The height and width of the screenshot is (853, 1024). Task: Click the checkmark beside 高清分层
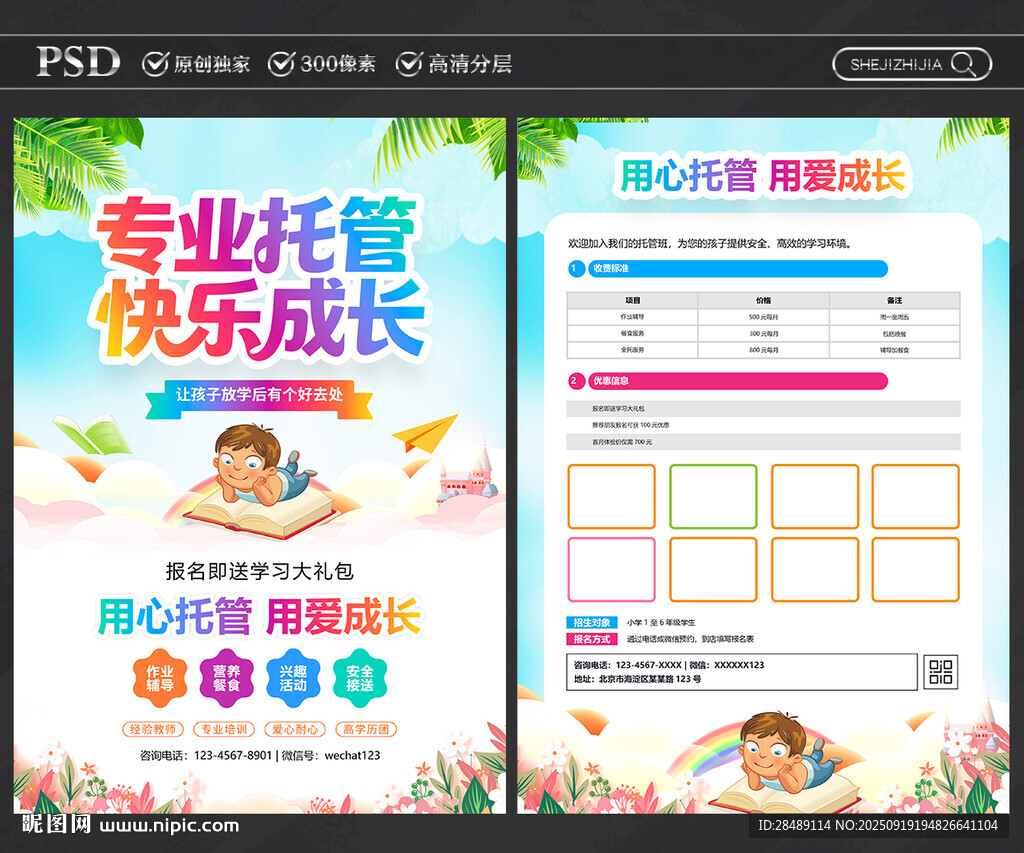[409, 64]
